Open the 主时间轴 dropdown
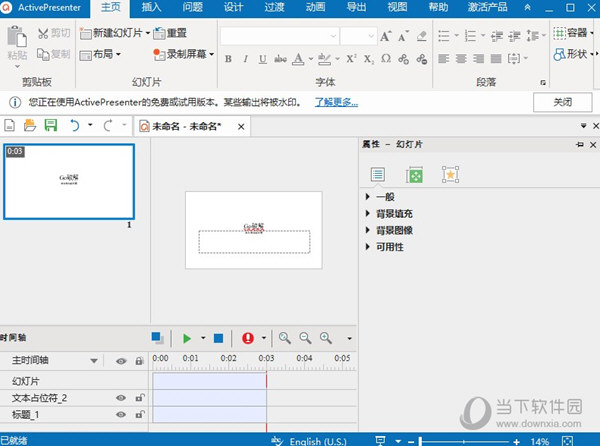The image size is (600, 446). pyautogui.click(x=95, y=361)
